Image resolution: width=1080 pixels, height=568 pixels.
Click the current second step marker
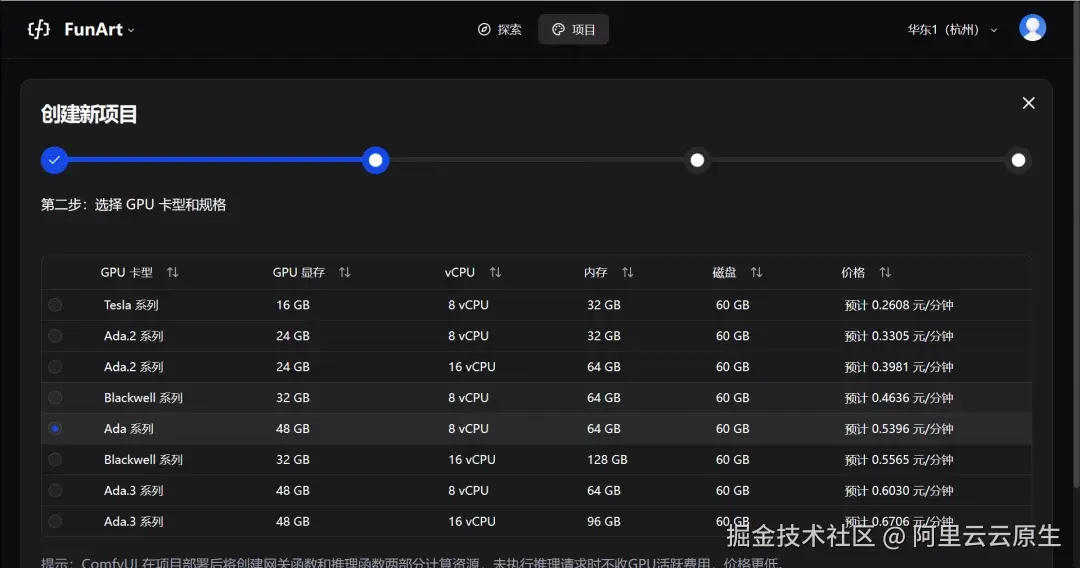tap(375, 160)
